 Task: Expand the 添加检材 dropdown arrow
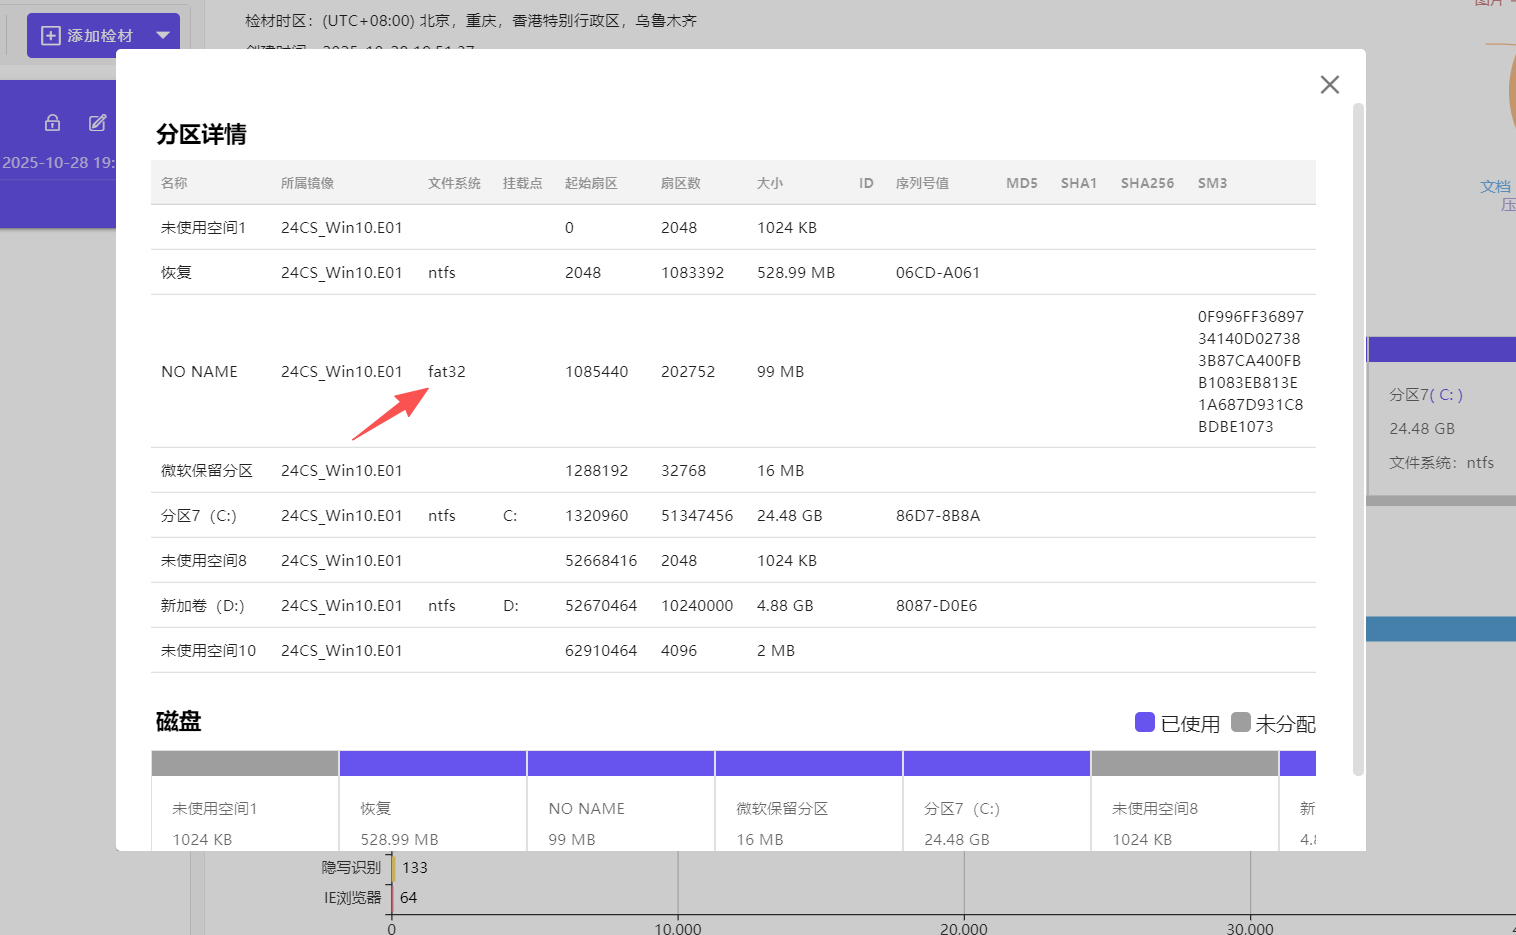tap(163, 36)
